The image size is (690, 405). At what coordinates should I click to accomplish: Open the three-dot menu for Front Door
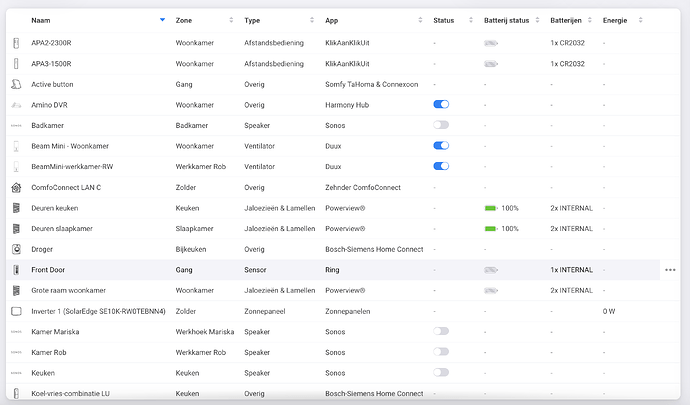tap(670, 270)
